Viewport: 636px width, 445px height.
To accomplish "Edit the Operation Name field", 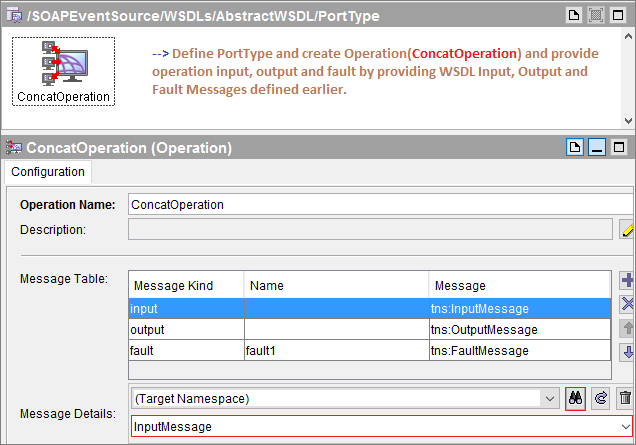I will 381,204.
